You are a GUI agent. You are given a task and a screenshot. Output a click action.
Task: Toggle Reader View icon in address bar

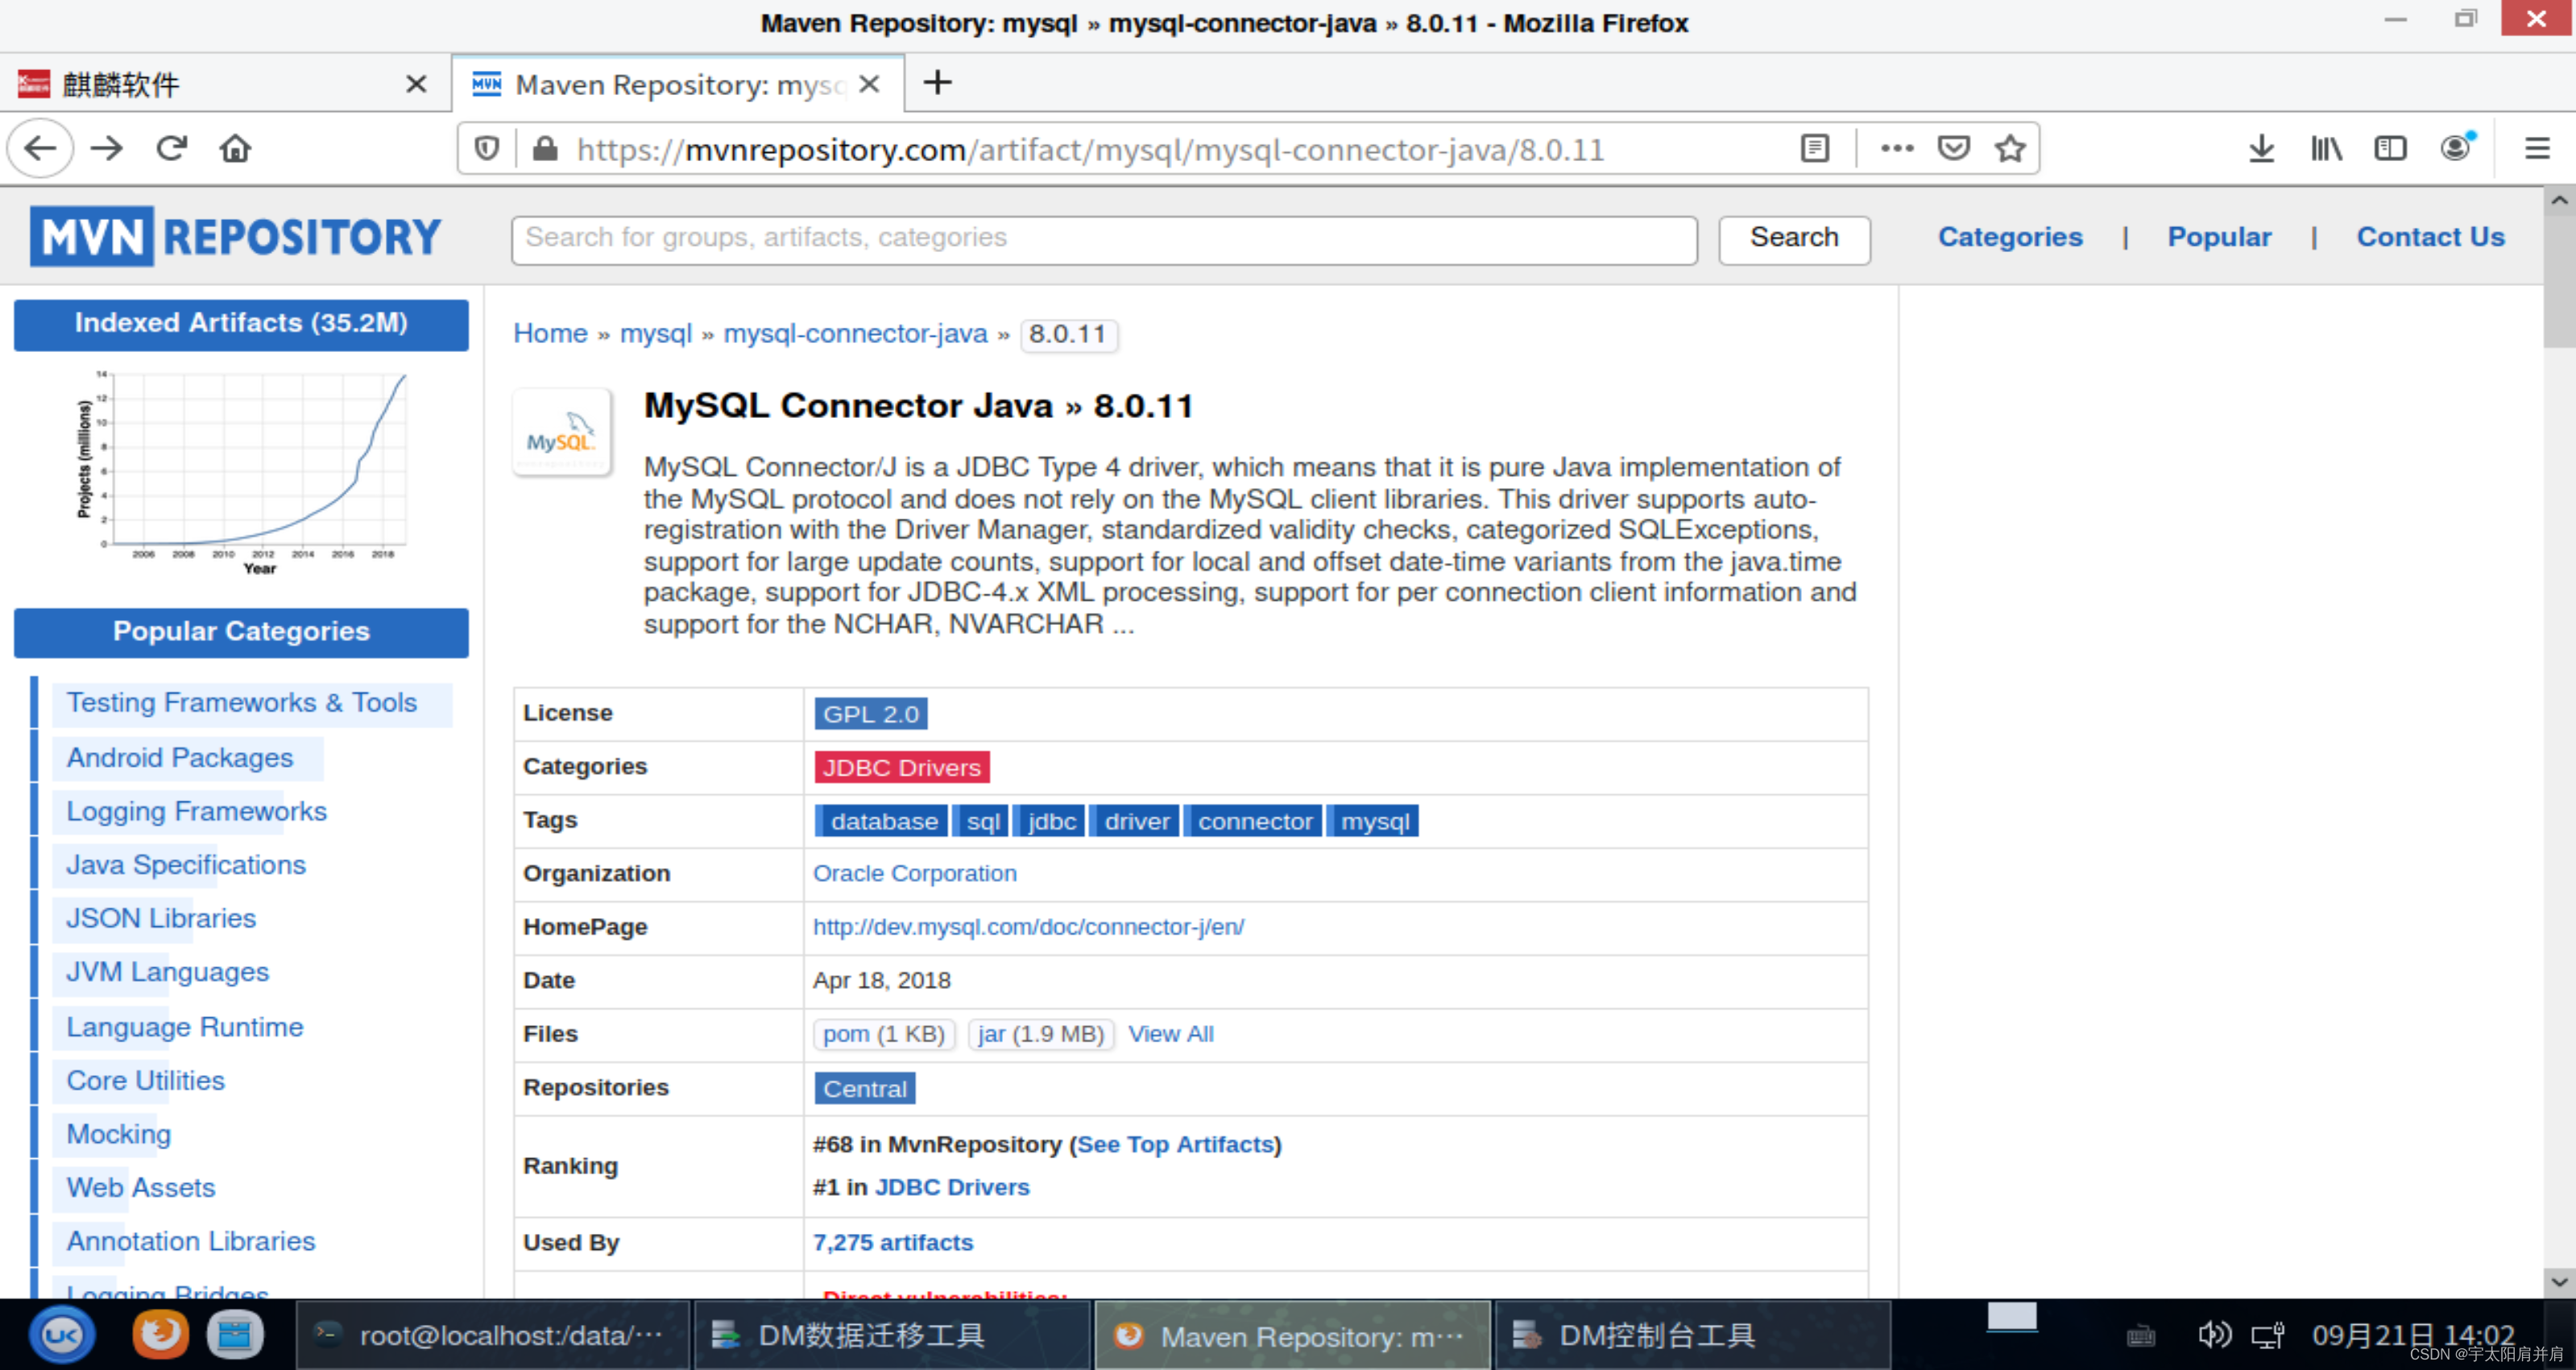pos(1815,149)
